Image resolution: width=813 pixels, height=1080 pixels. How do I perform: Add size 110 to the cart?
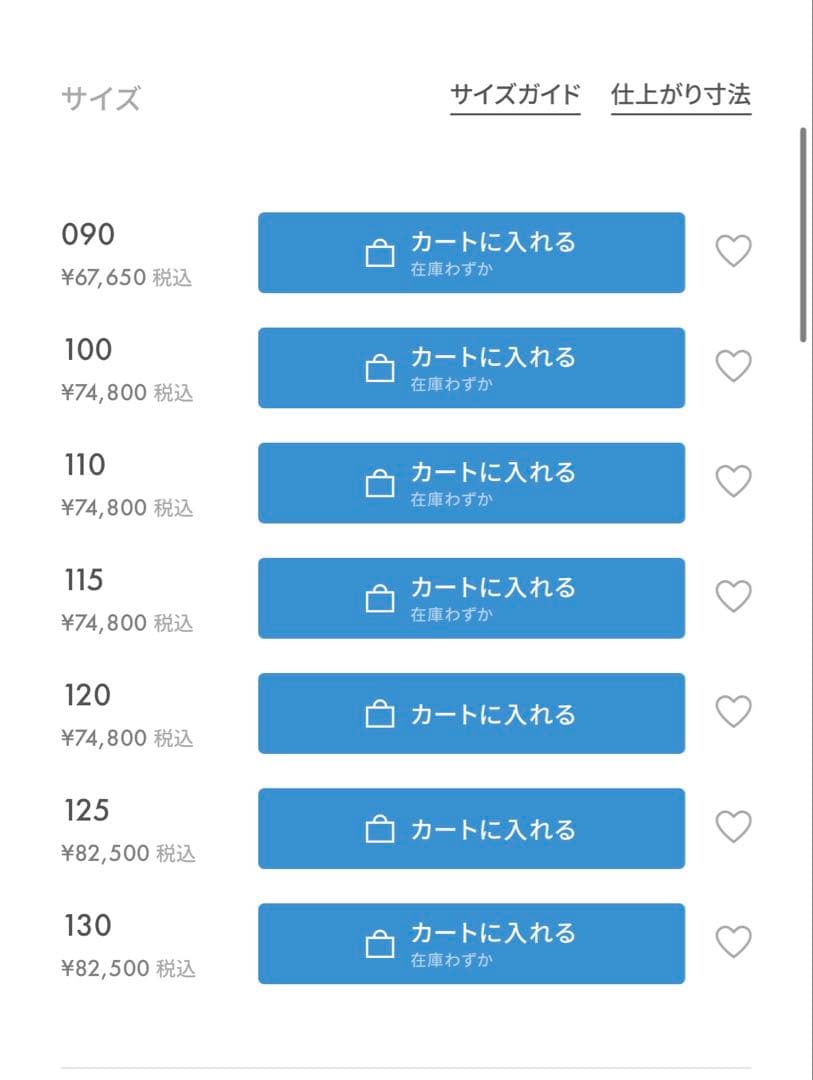(471, 482)
